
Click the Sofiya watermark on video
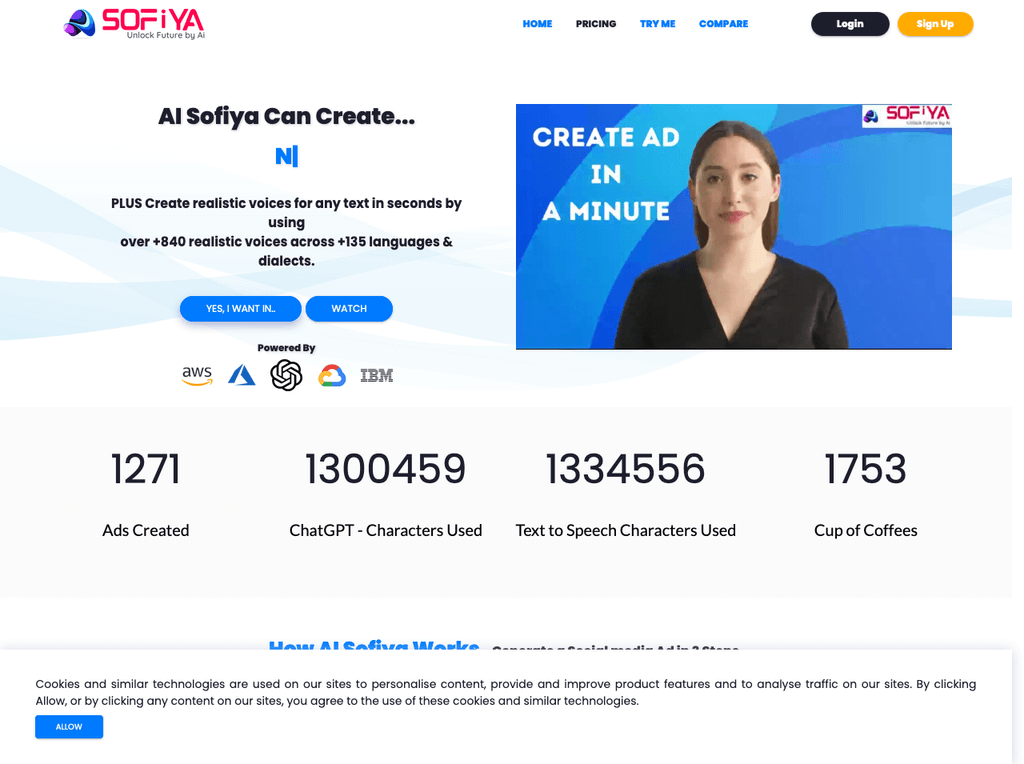coord(906,116)
